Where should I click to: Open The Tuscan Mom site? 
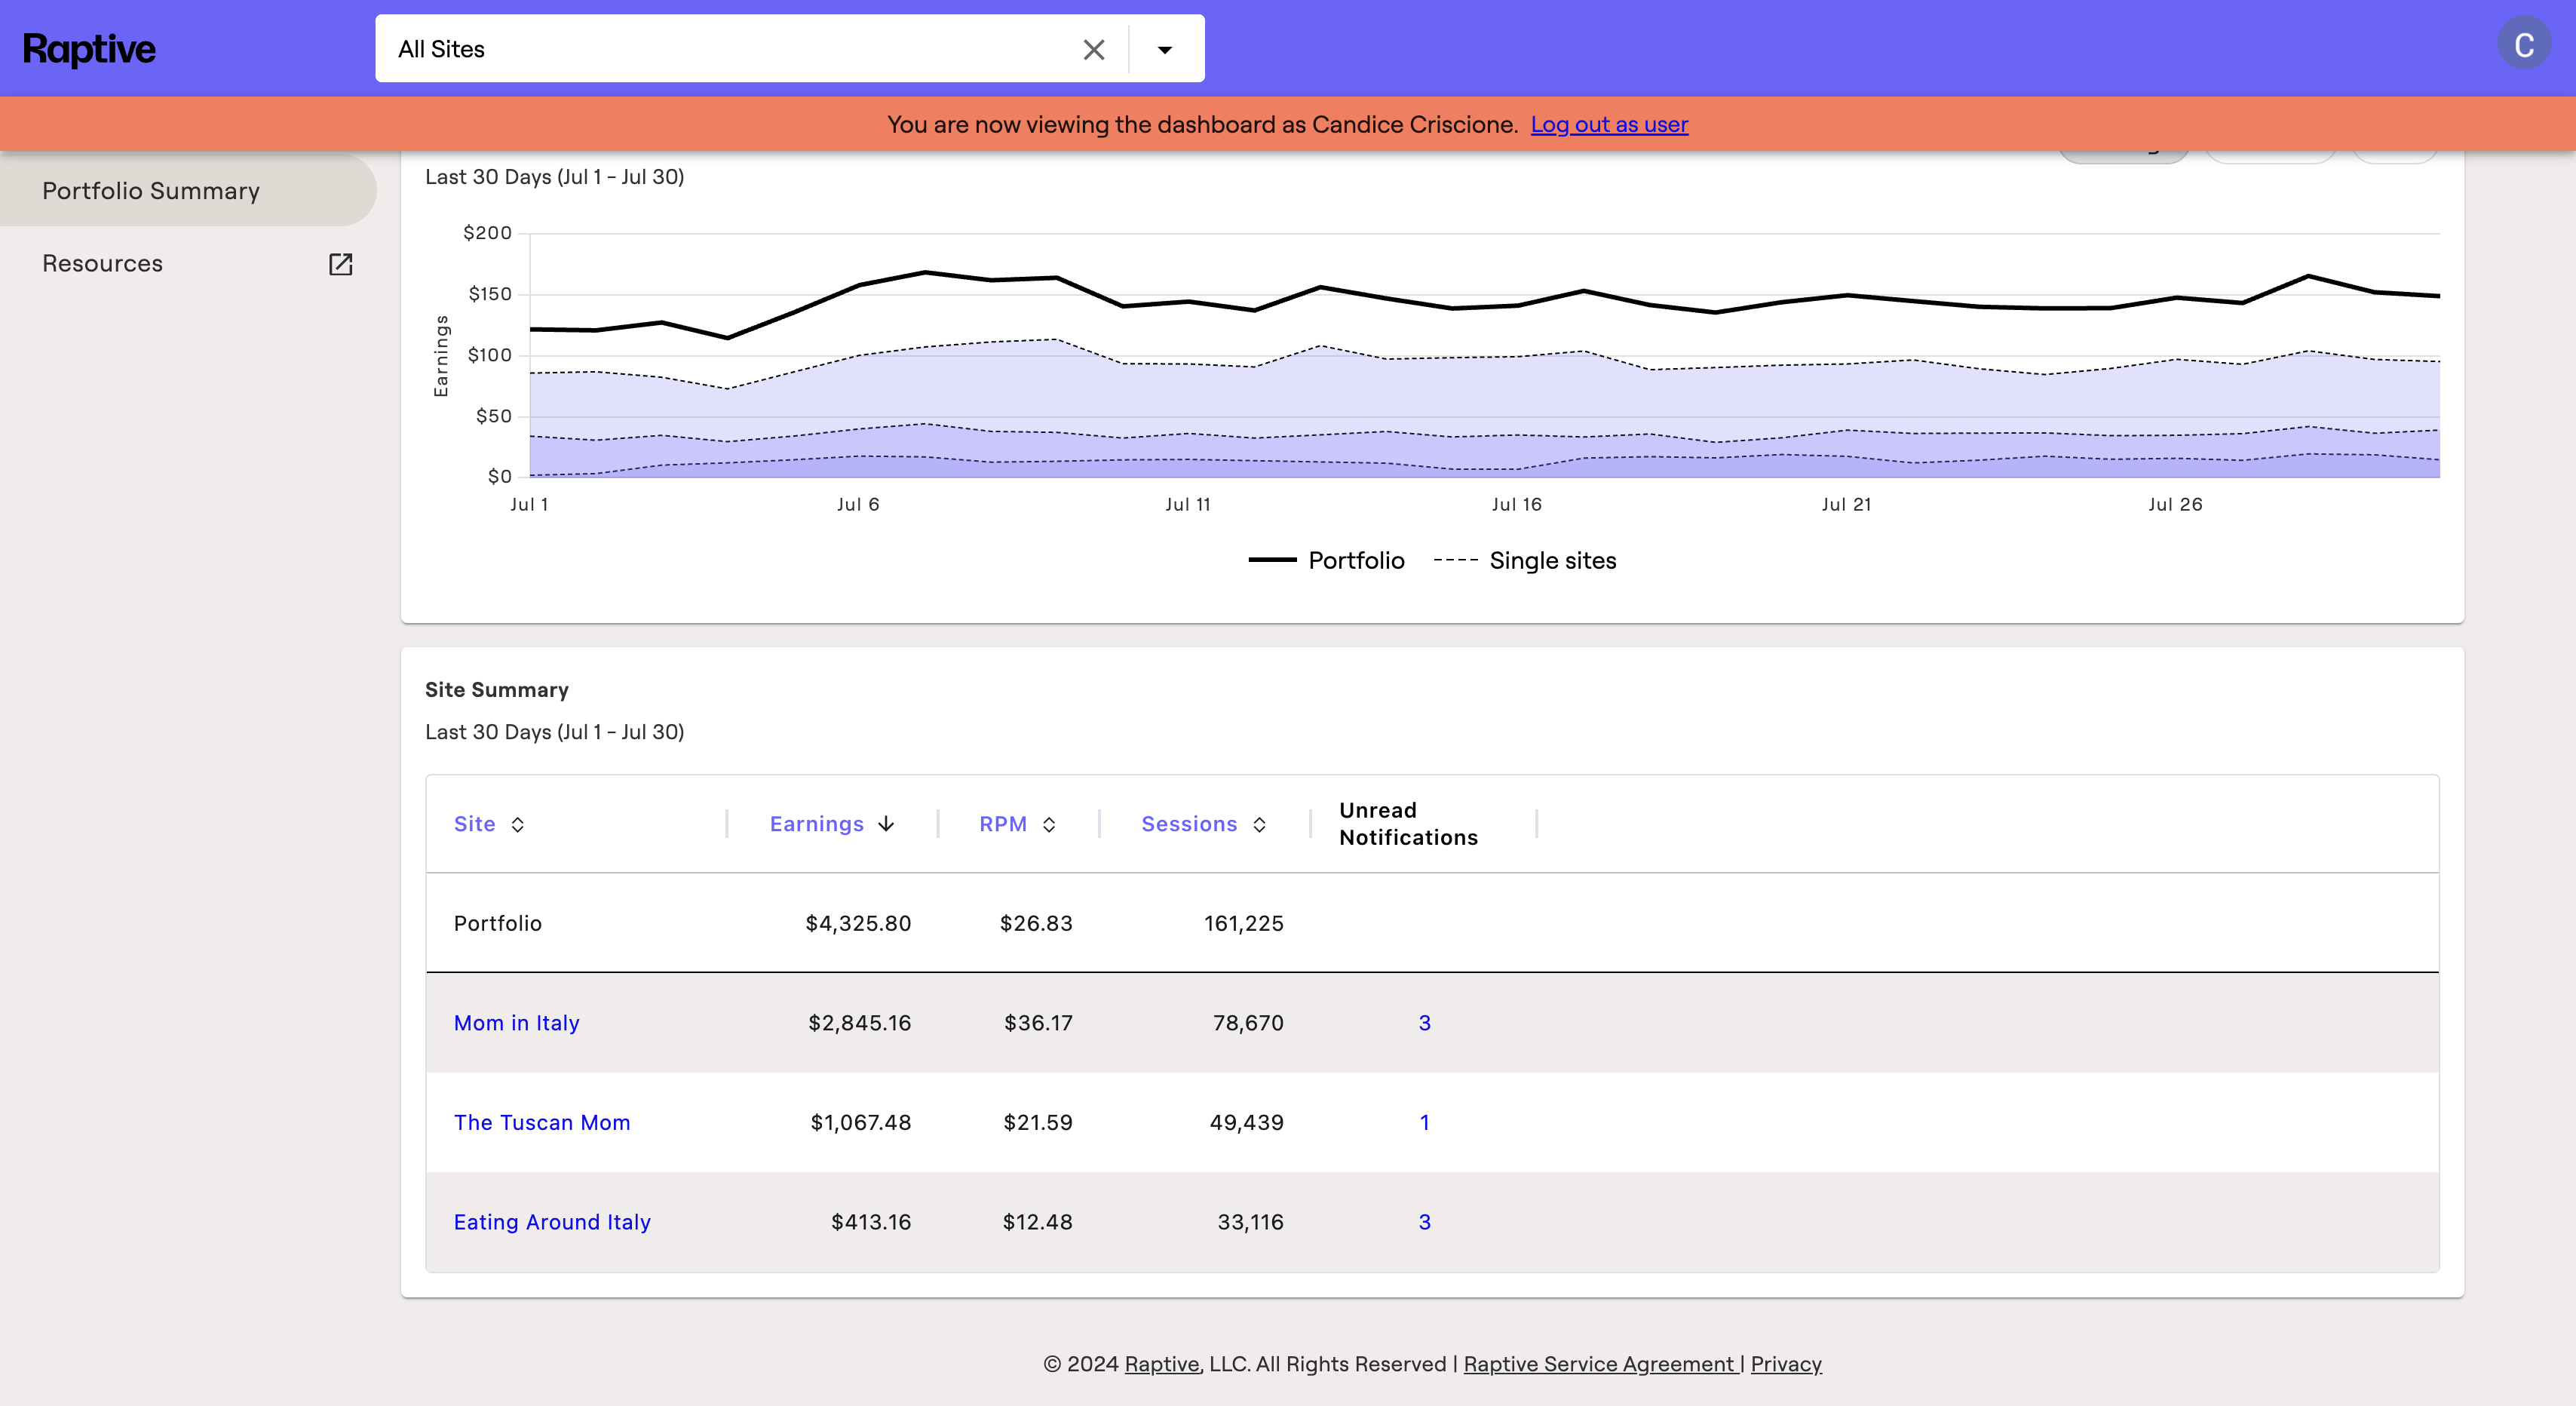542,1122
